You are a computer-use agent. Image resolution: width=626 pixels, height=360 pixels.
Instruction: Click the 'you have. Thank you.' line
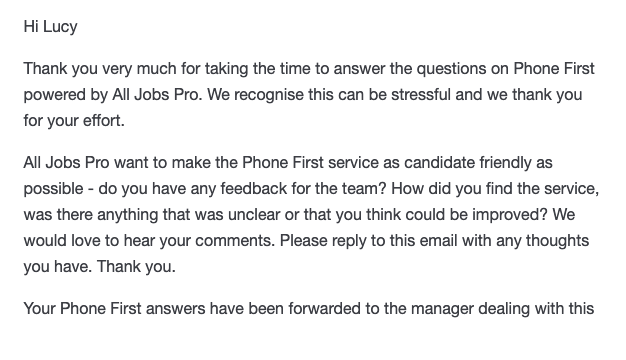point(99,267)
